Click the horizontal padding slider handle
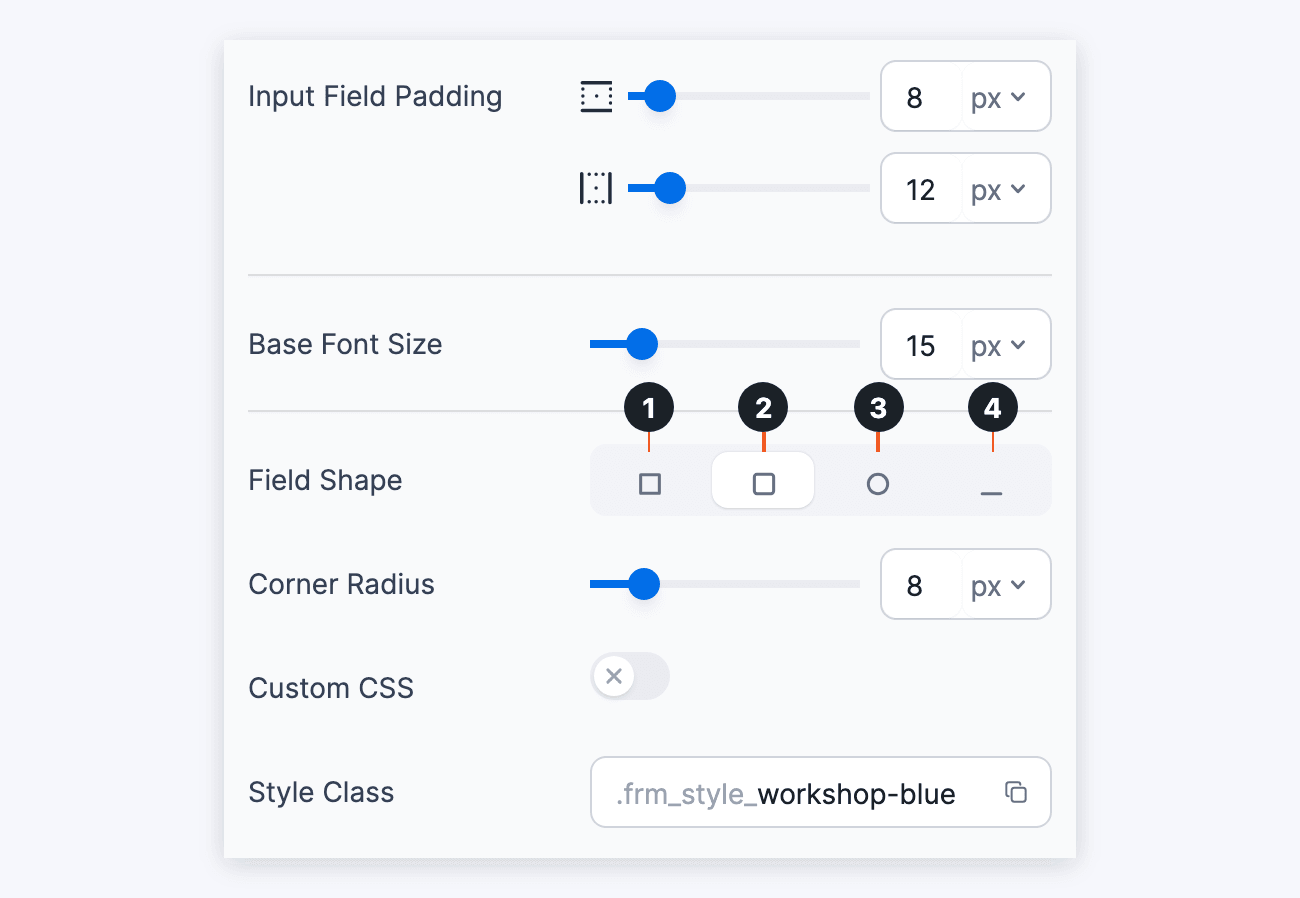 [x=670, y=188]
